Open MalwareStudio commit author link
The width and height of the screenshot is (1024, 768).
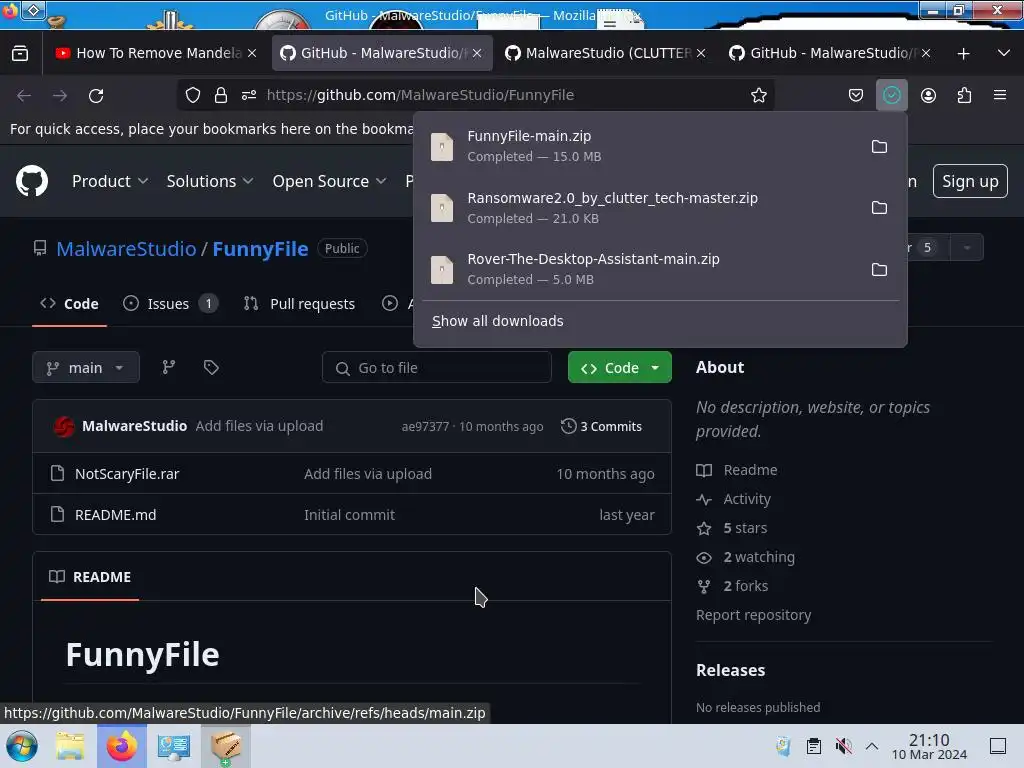[x=135, y=426]
